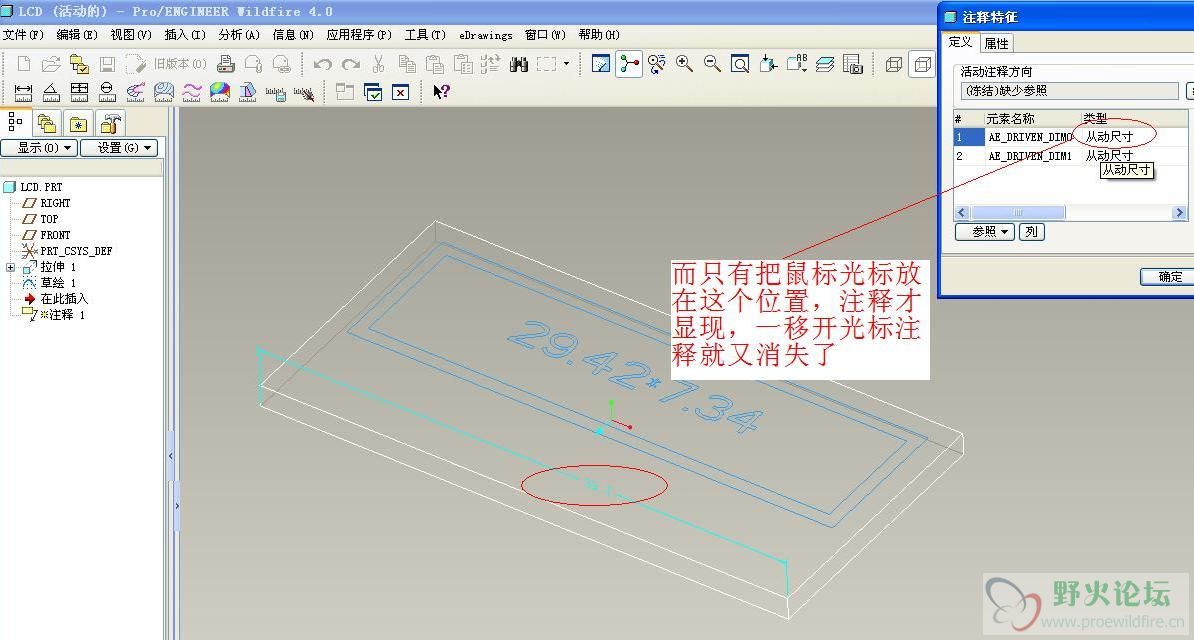Screen dimensions: 1194x640
Task: Expand the 拉伸 1 tree node
Action: click(10, 267)
